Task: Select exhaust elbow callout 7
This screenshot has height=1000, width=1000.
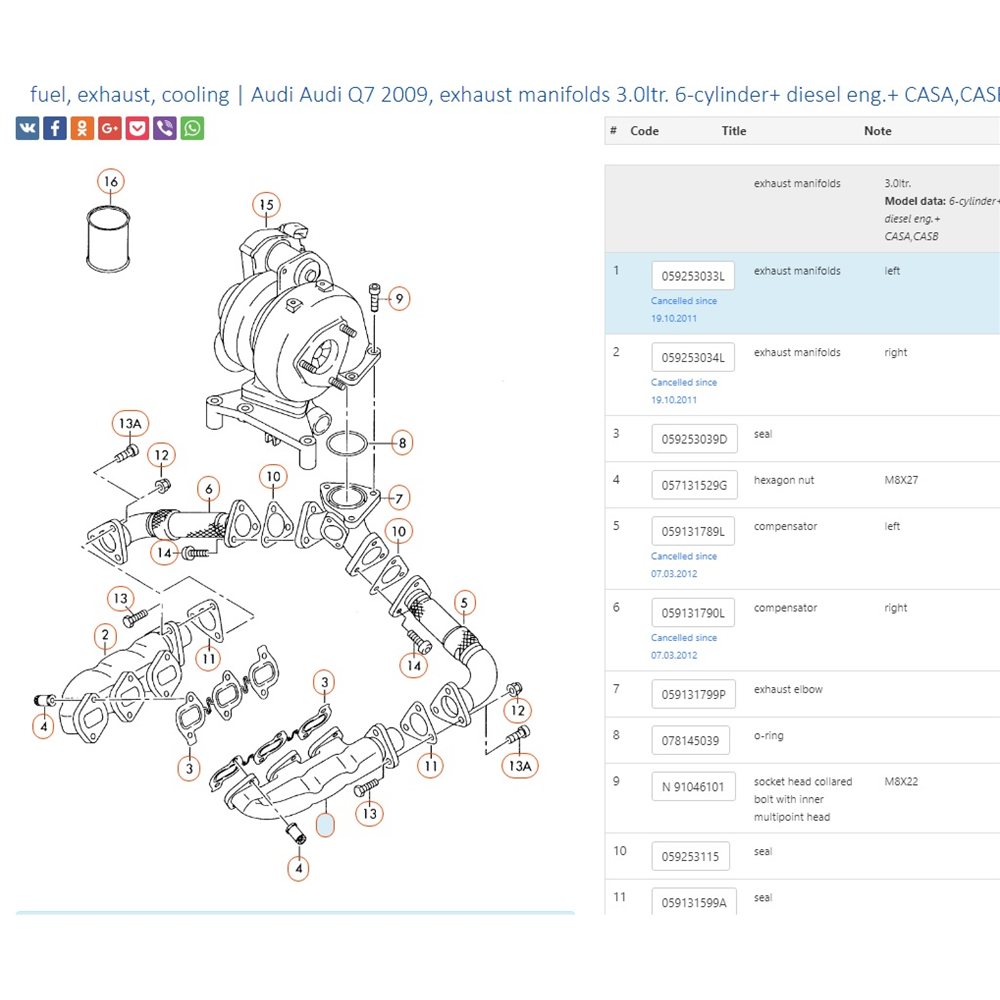Action: click(399, 498)
